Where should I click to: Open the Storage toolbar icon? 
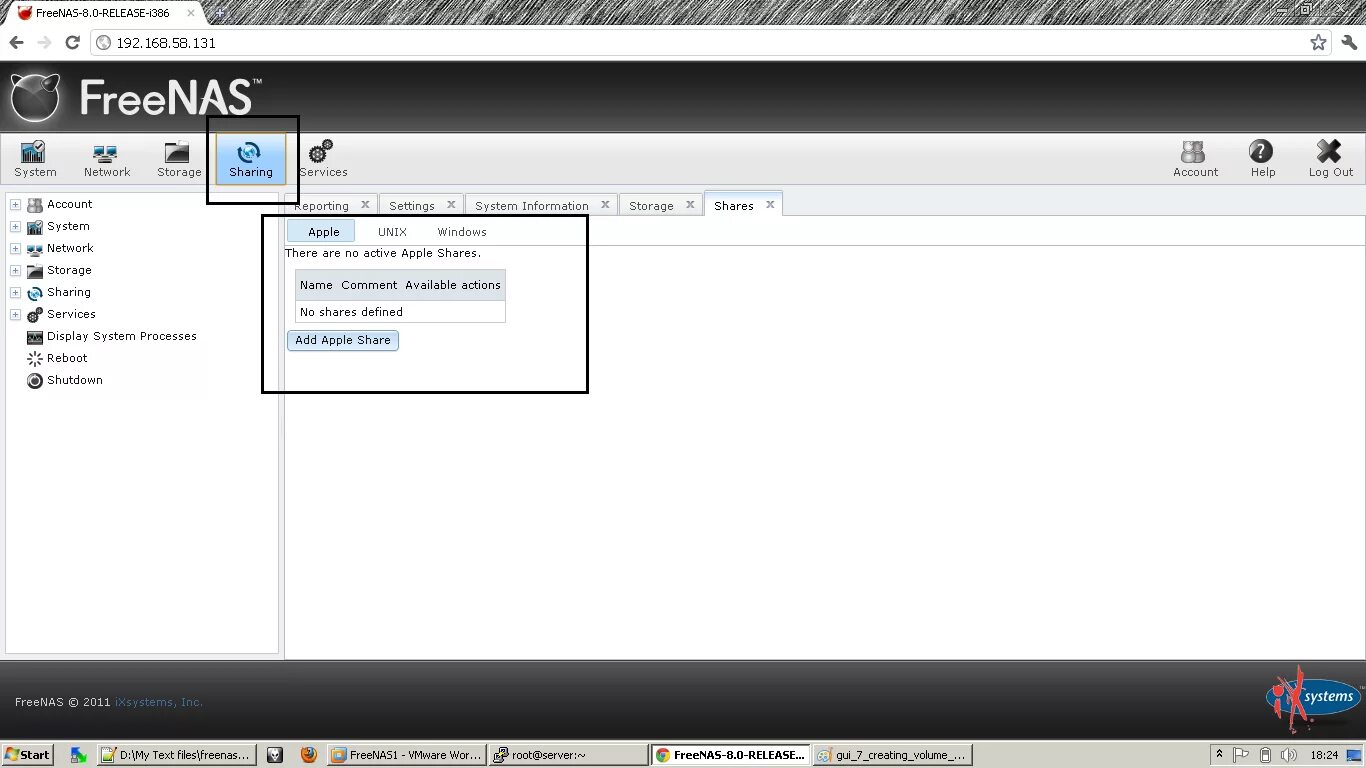[179, 159]
